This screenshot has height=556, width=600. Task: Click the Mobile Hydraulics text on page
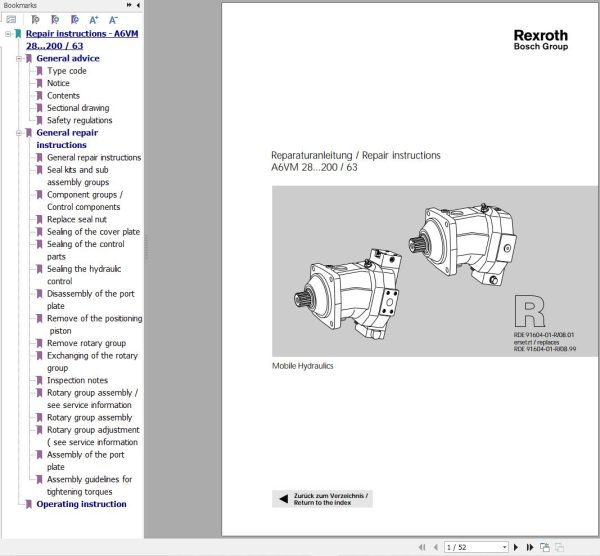(302, 366)
